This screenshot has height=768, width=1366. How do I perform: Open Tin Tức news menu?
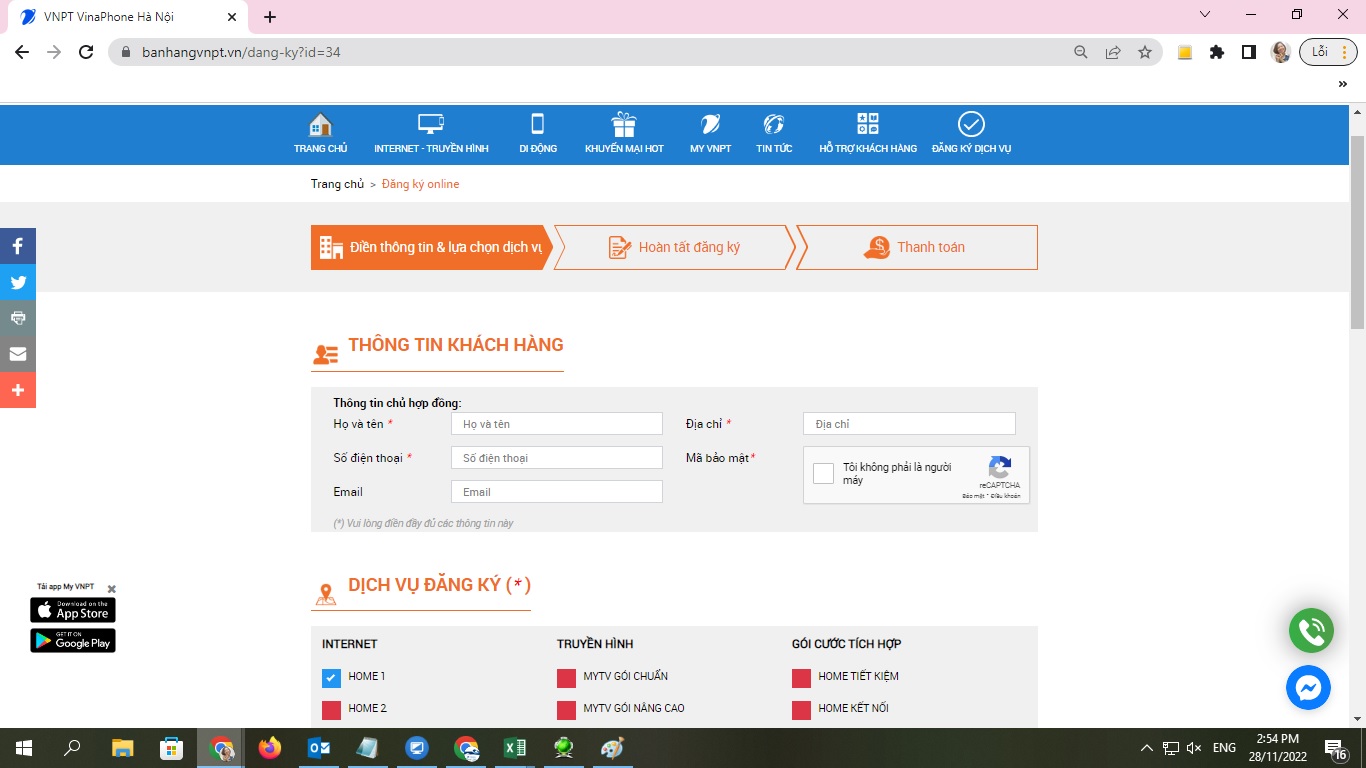click(x=774, y=134)
